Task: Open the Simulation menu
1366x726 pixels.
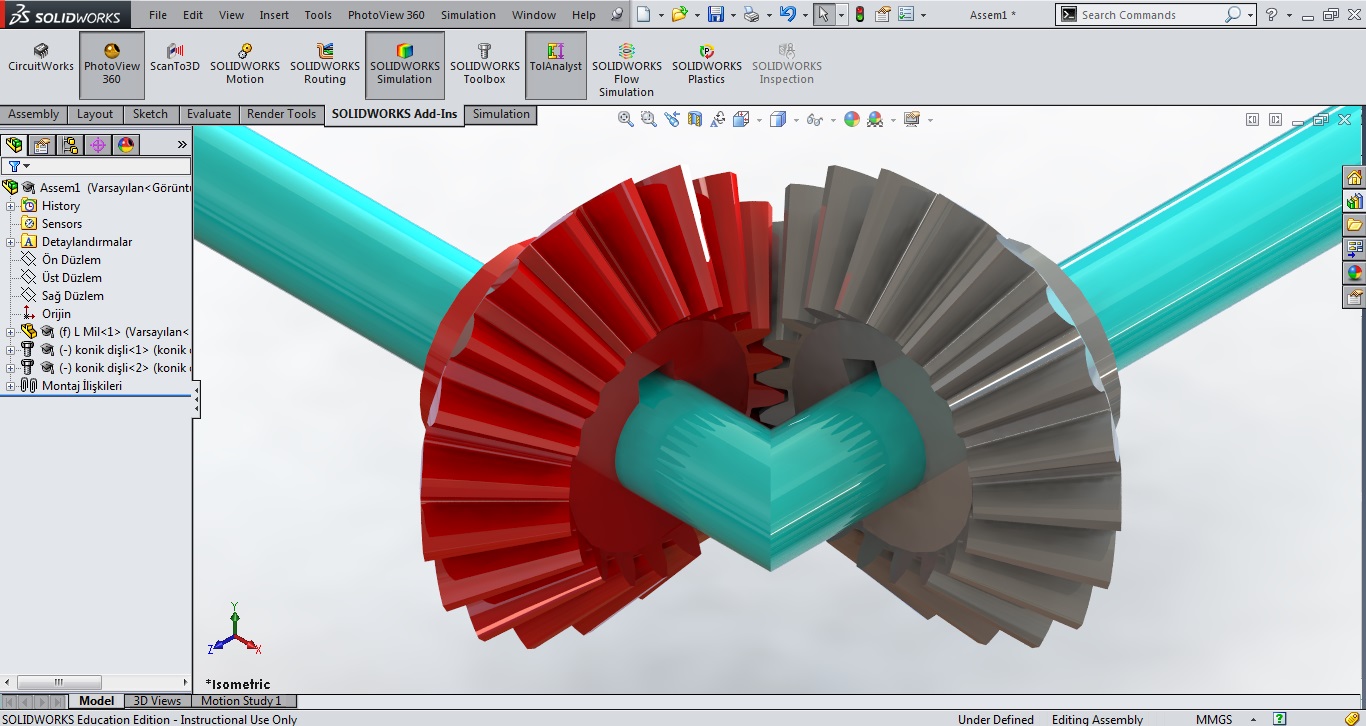Action: (468, 15)
